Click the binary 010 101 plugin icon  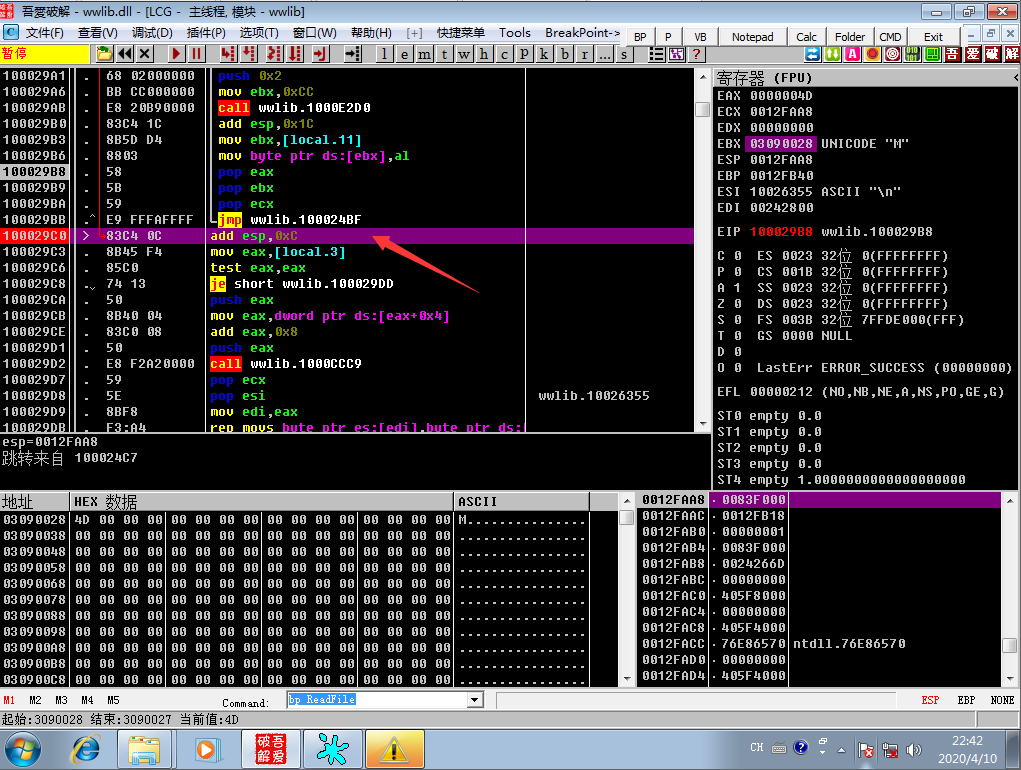912,54
